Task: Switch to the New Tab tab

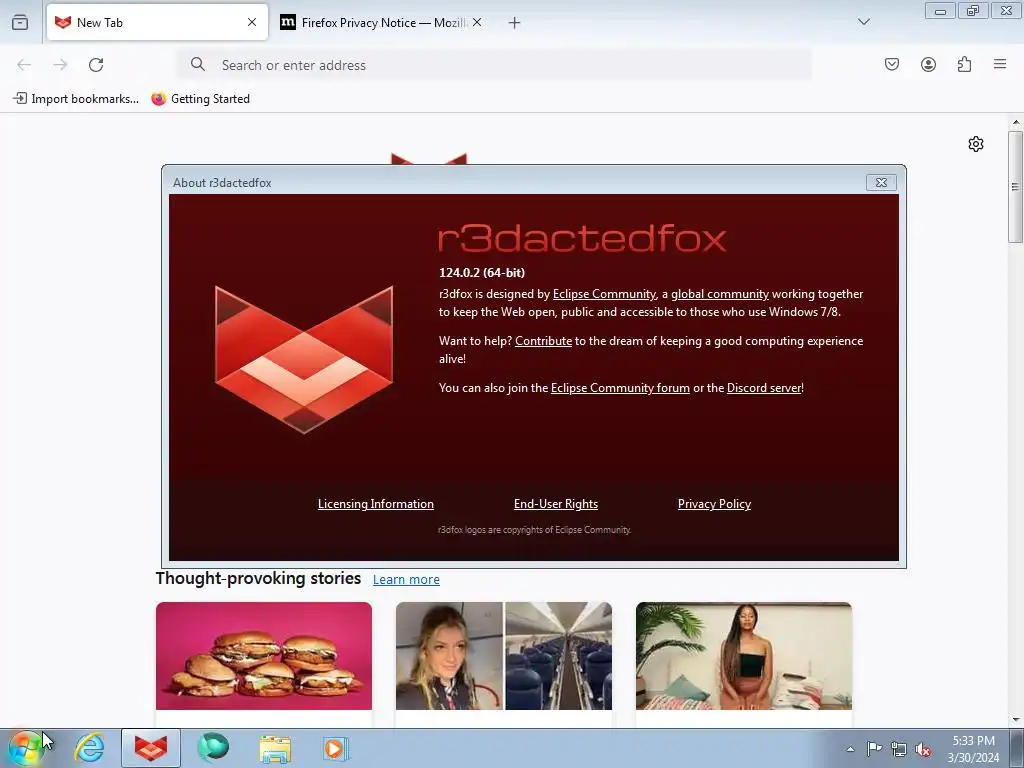Action: click(x=157, y=22)
